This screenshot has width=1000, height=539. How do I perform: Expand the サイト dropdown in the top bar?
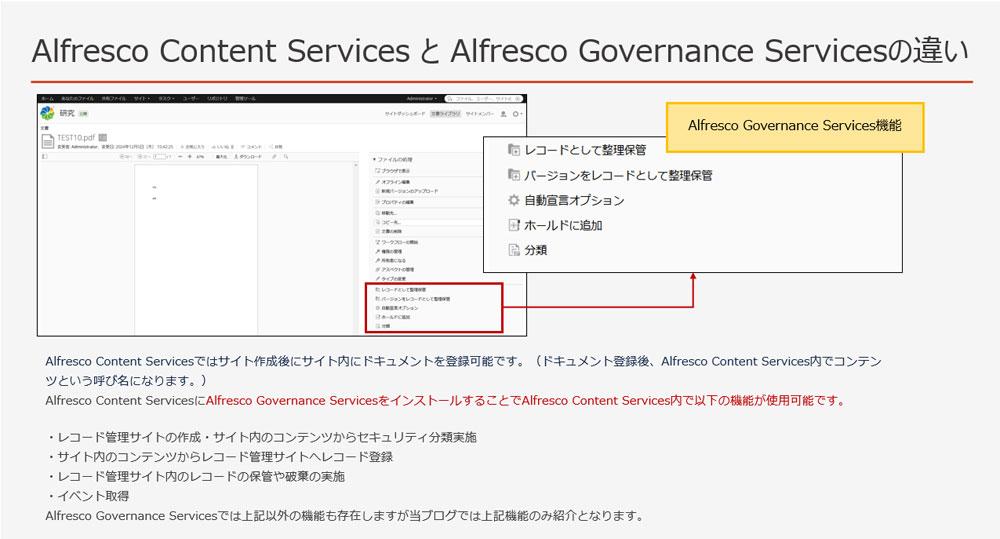pos(142,99)
